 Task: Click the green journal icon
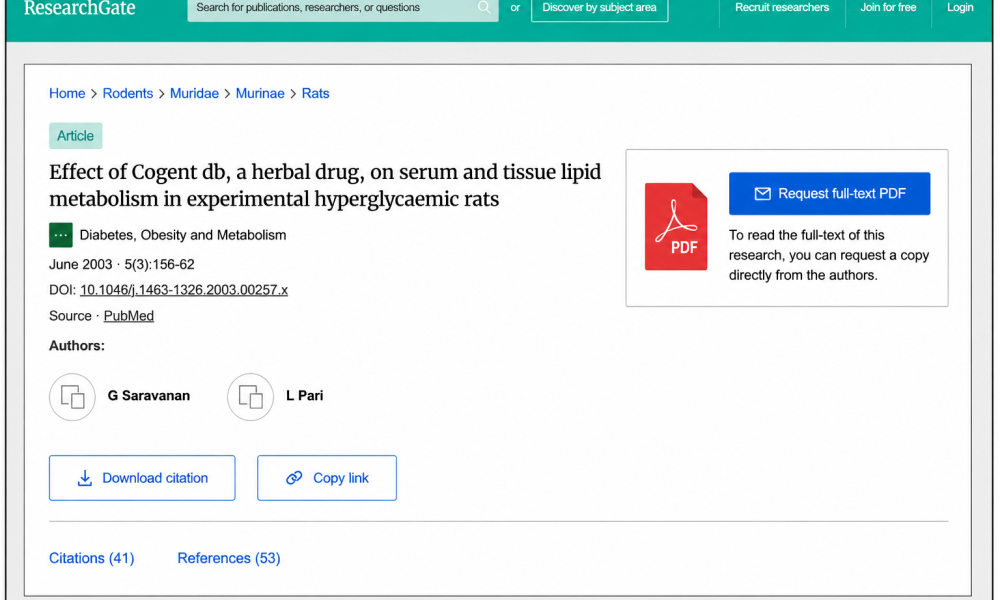pyautogui.click(x=61, y=235)
